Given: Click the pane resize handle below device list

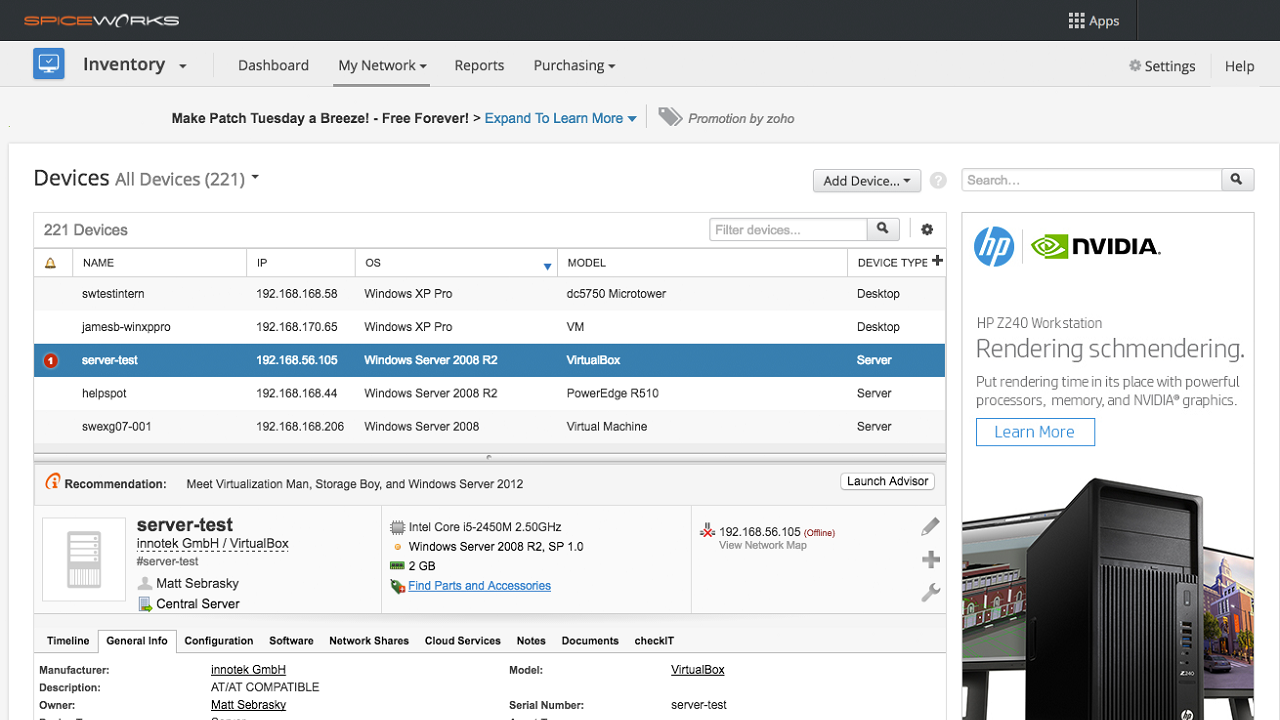Looking at the screenshot, I should [489, 457].
